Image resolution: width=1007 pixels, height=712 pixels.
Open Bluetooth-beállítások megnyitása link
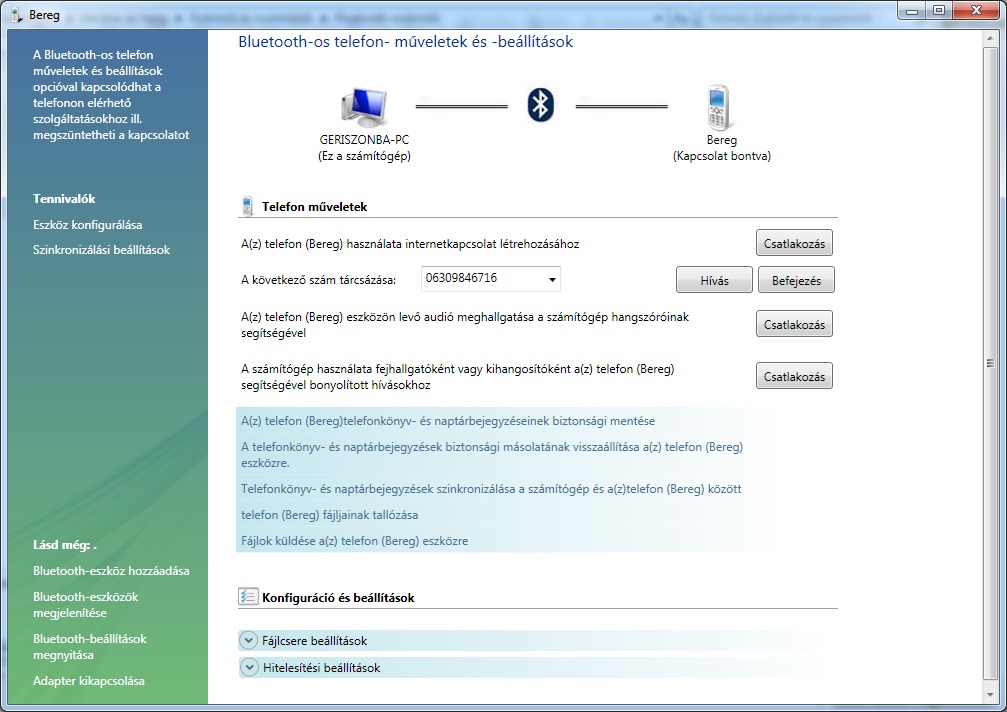[90, 647]
